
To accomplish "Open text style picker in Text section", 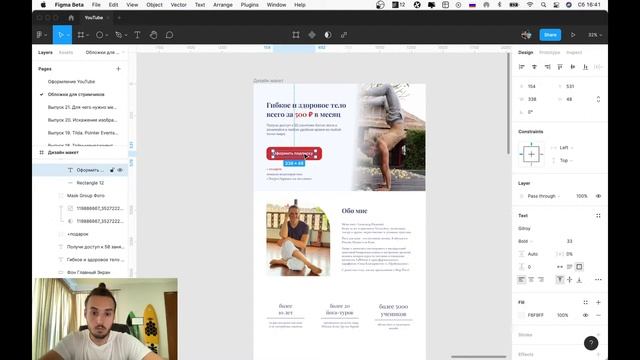I will (x=598, y=216).
